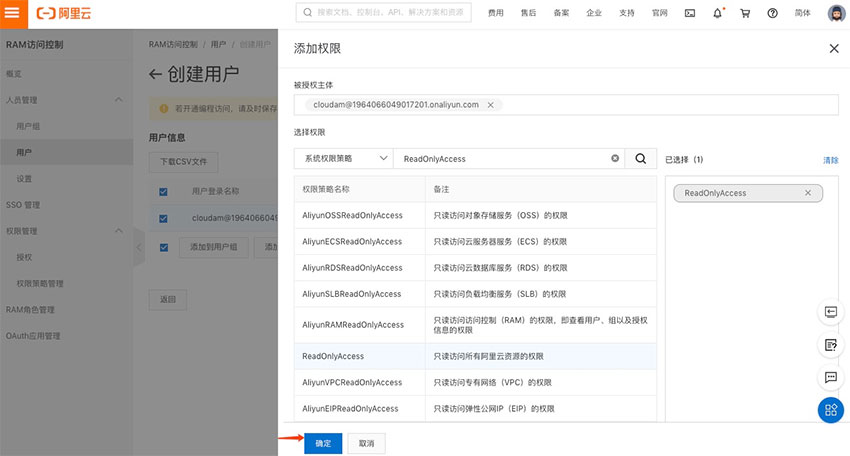Image resolution: width=850 pixels, height=456 pixels.
Task: Click the Alibaba Cloud logo
Action: 63,13
